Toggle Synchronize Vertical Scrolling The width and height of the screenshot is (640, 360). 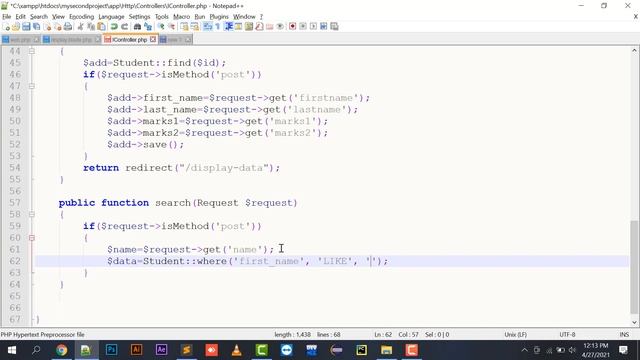(184, 27)
